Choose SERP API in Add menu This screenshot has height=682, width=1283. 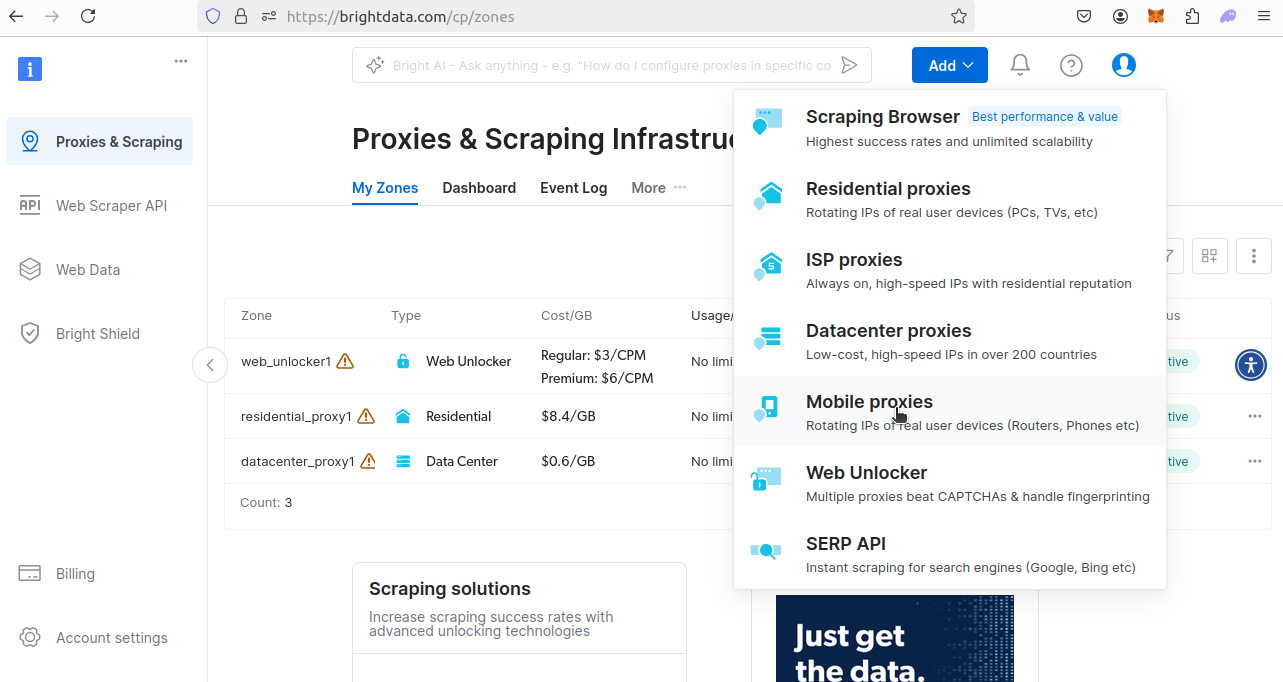pos(950,554)
